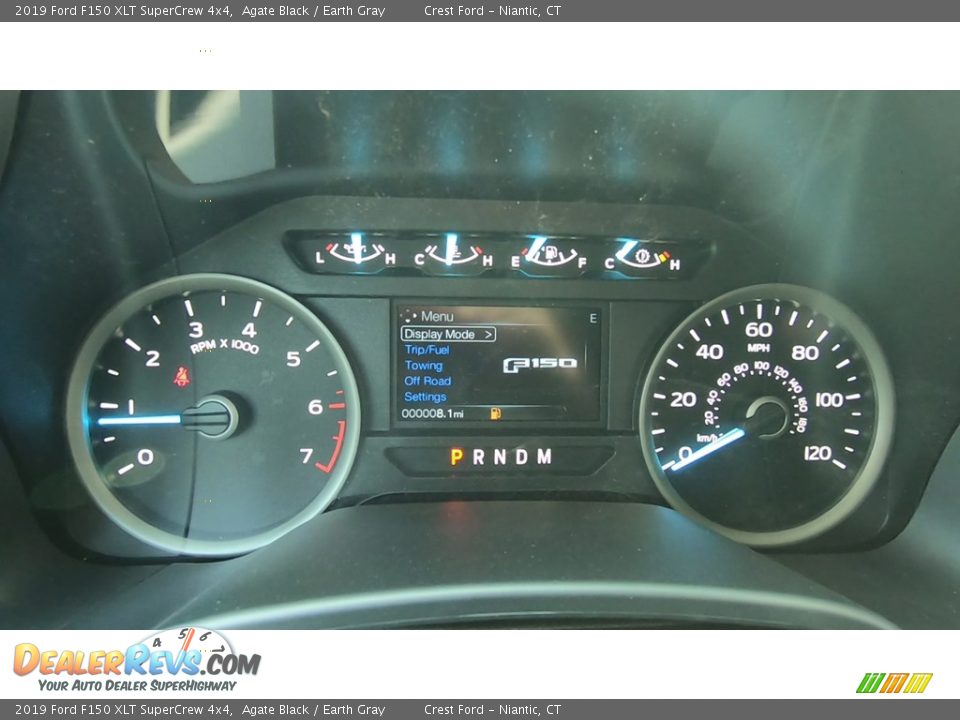The height and width of the screenshot is (720, 960).
Task: Click the Crest Ford dealer name at top
Action: [x=492, y=11]
